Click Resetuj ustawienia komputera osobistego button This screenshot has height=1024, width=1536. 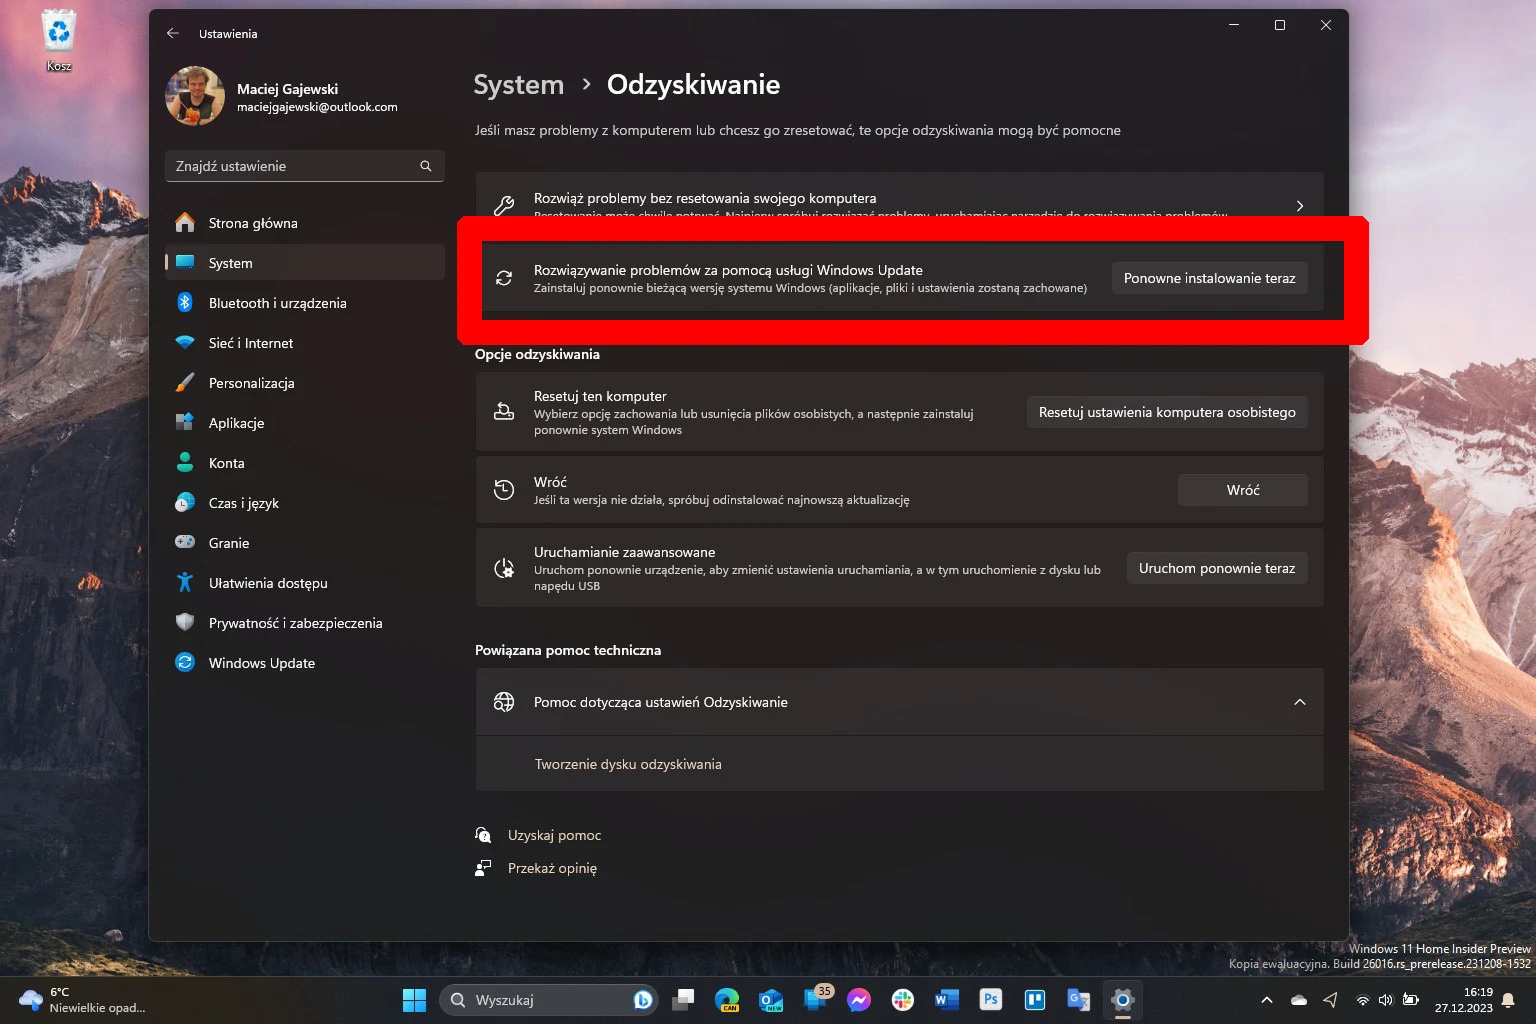1167,412
